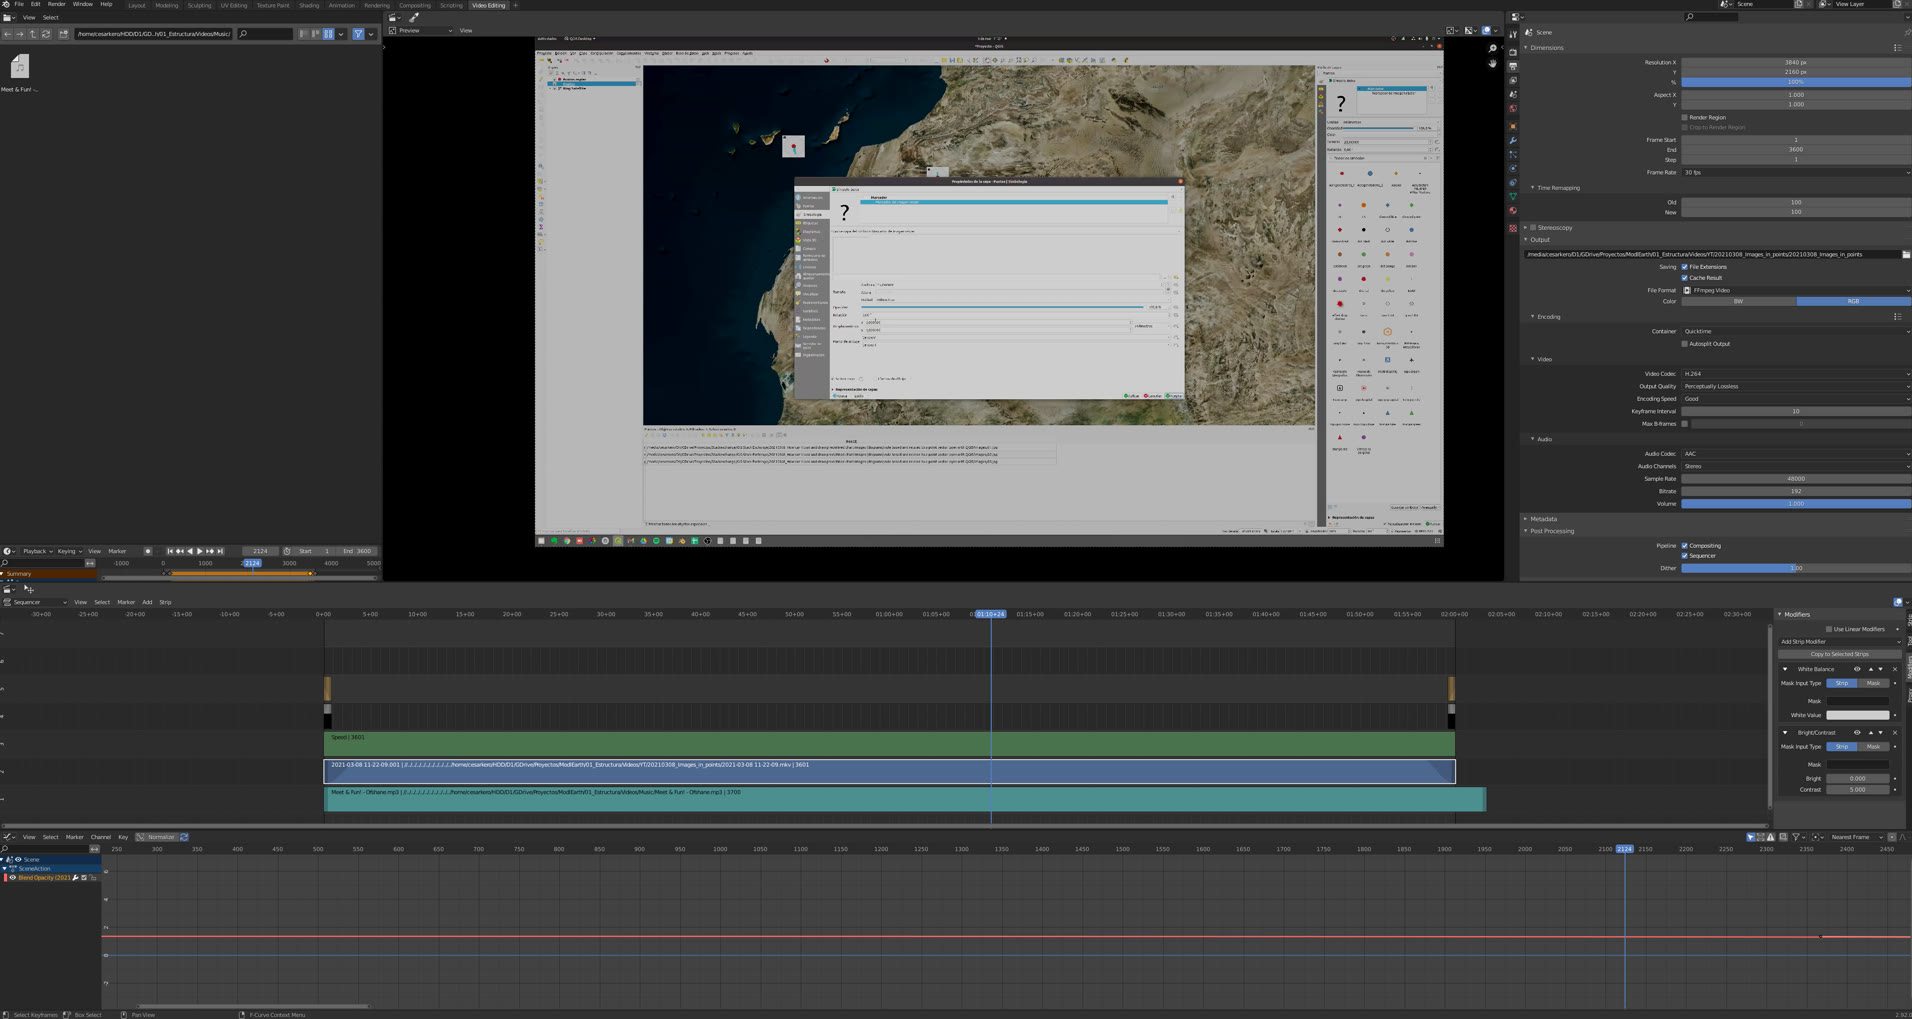Click the White Value color swatch

(x=1858, y=715)
